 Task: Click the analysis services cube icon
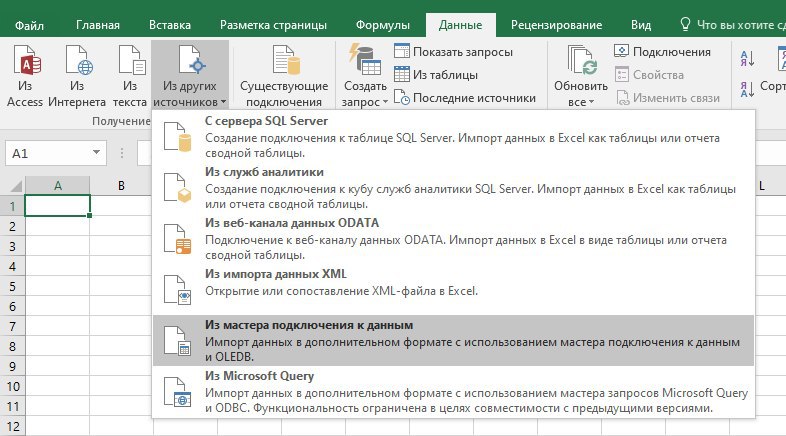tap(177, 188)
